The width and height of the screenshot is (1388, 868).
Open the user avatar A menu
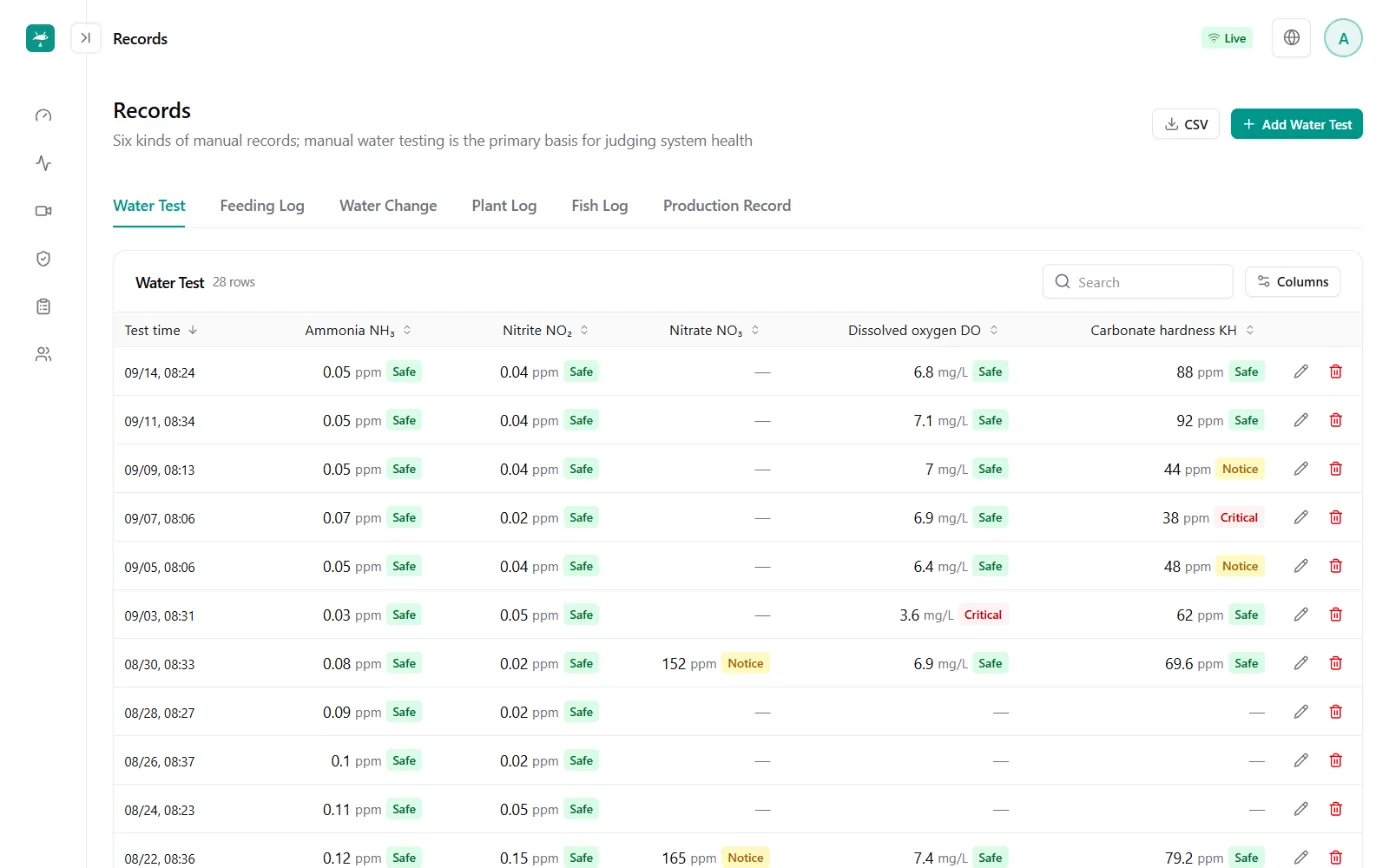pos(1343,38)
